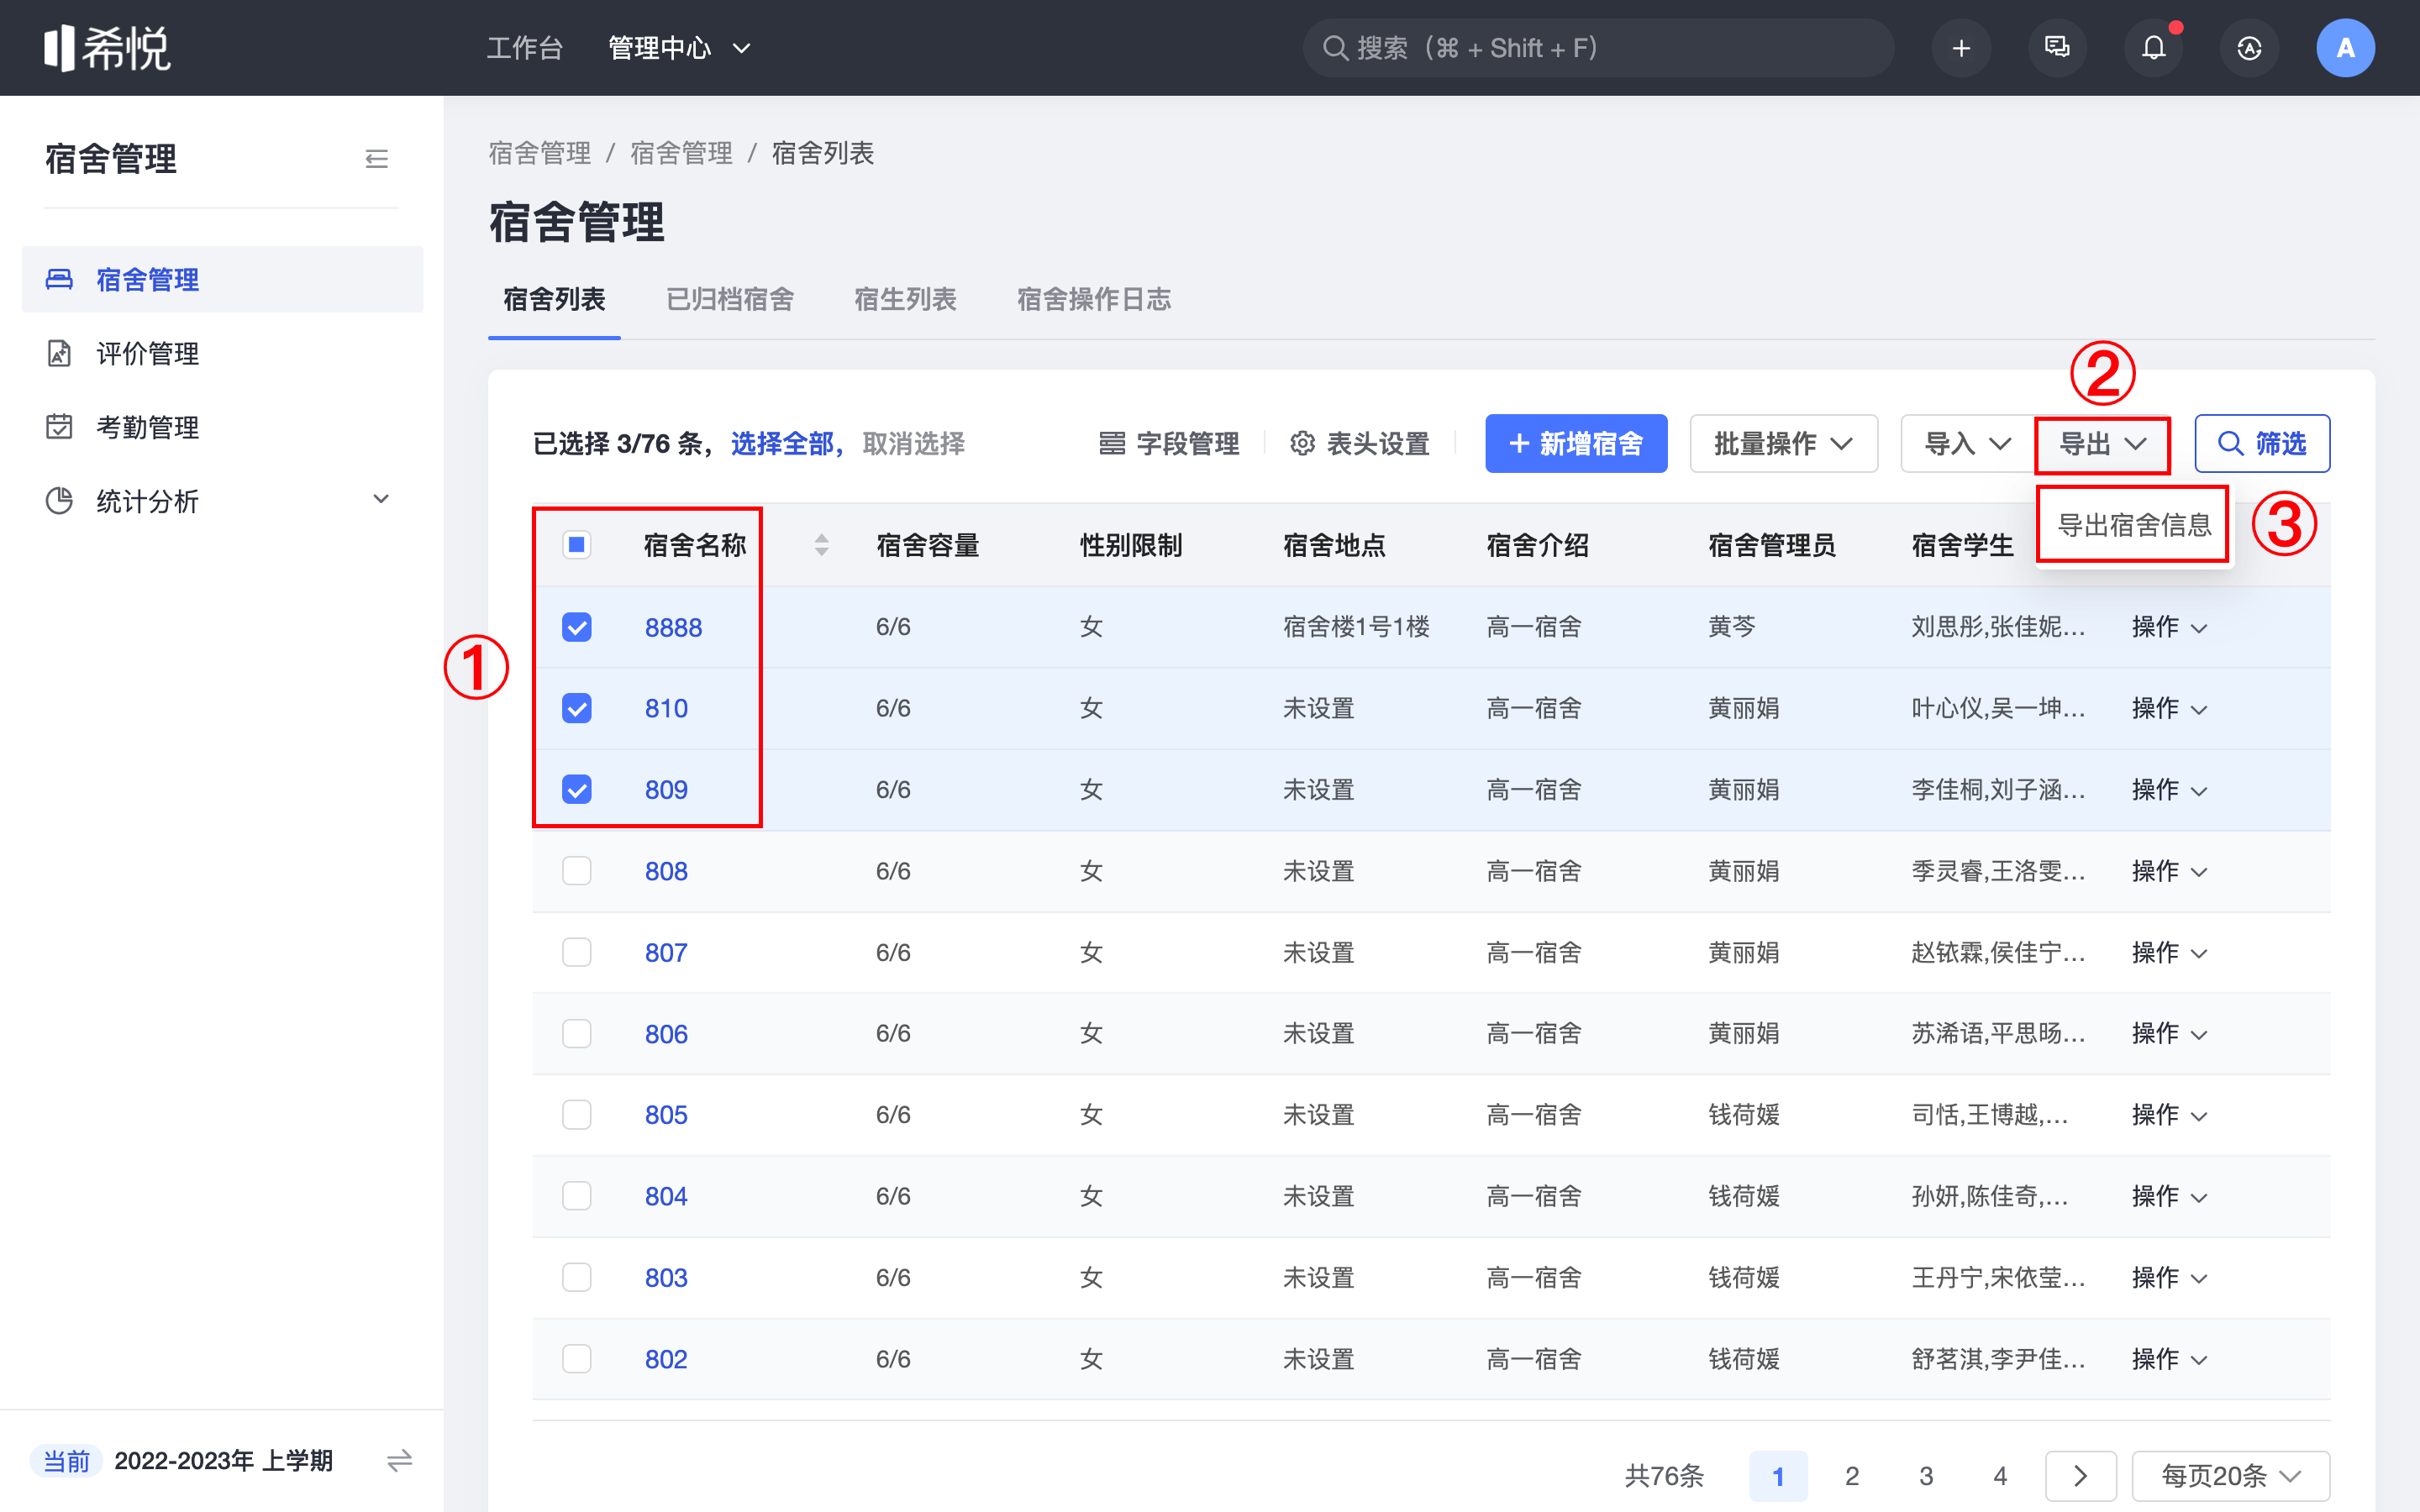
Task: Switch to 已归档宿舍 tab
Action: tap(730, 299)
